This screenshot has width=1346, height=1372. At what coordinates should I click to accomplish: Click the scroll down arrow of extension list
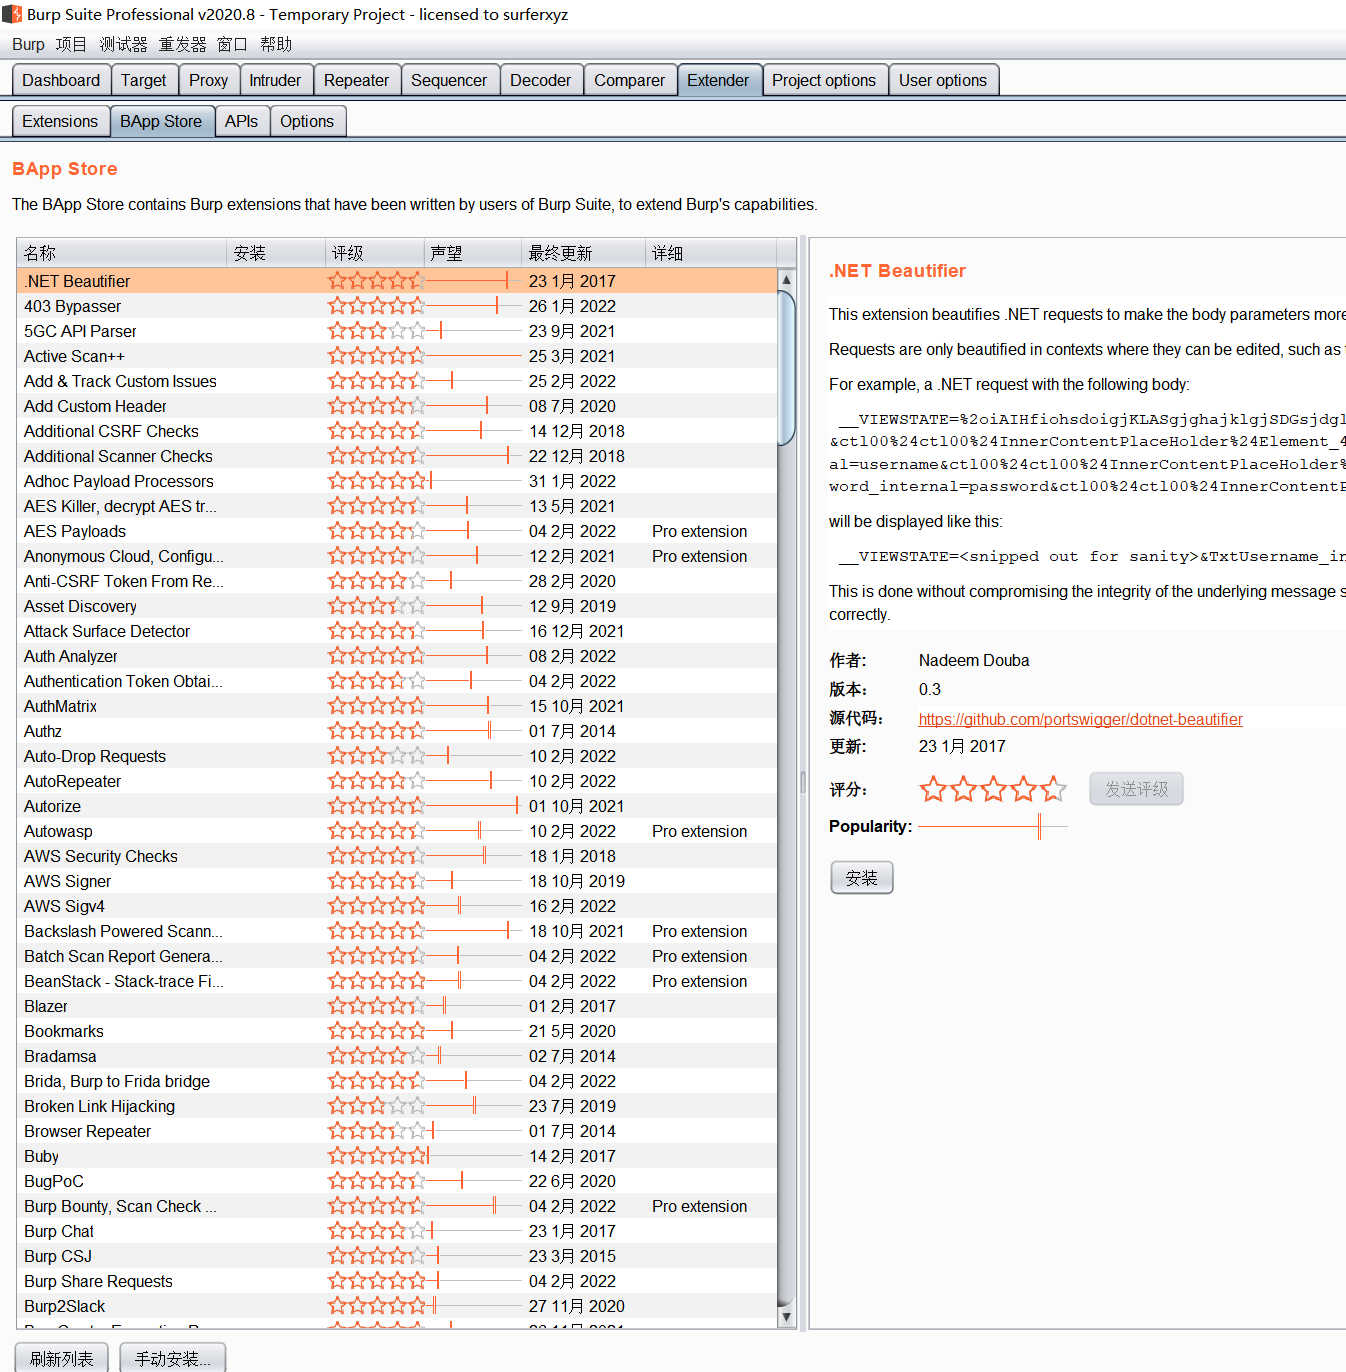786,1317
